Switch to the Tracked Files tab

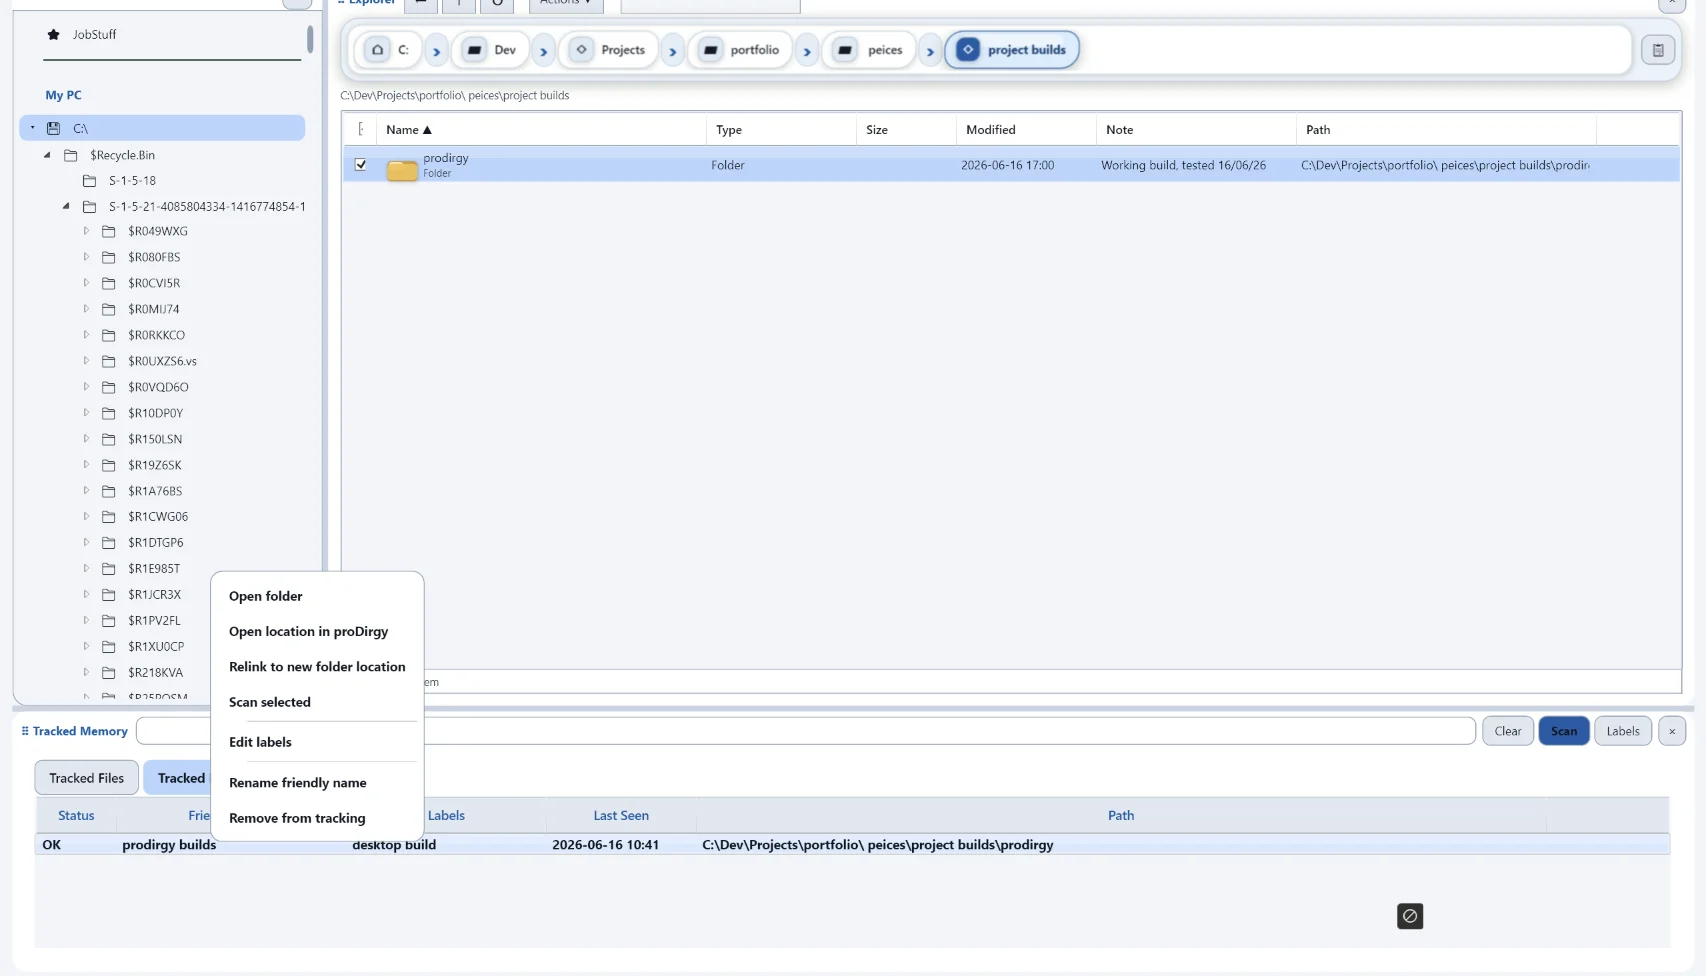[87, 778]
